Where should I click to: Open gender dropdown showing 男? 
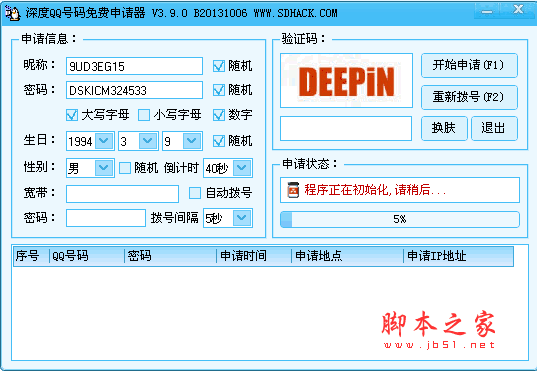pyautogui.click(x=104, y=168)
